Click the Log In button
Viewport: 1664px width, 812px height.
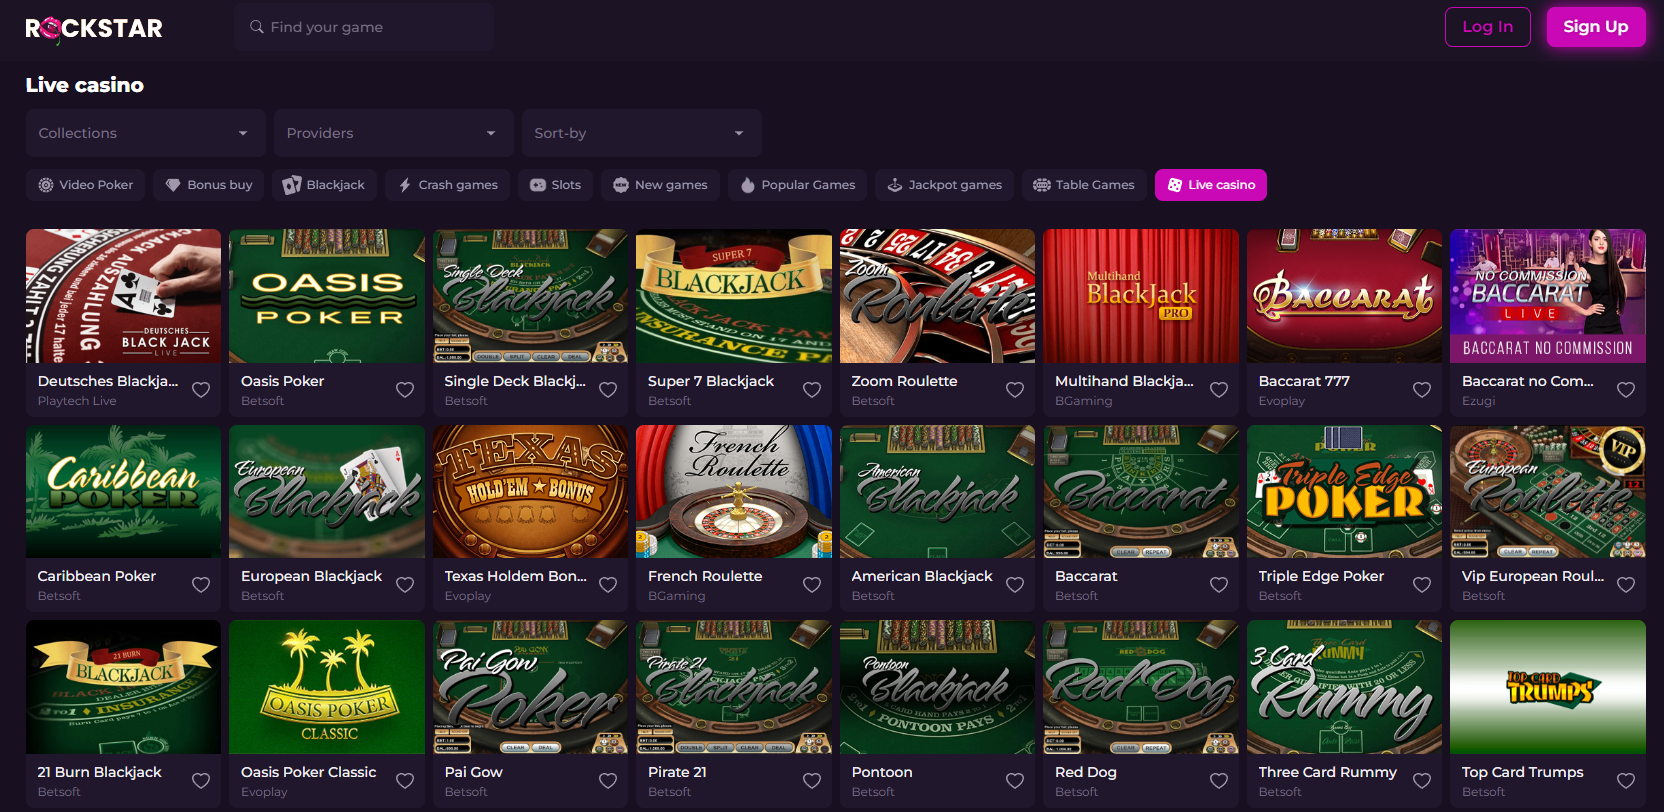(x=1488, y=27)
